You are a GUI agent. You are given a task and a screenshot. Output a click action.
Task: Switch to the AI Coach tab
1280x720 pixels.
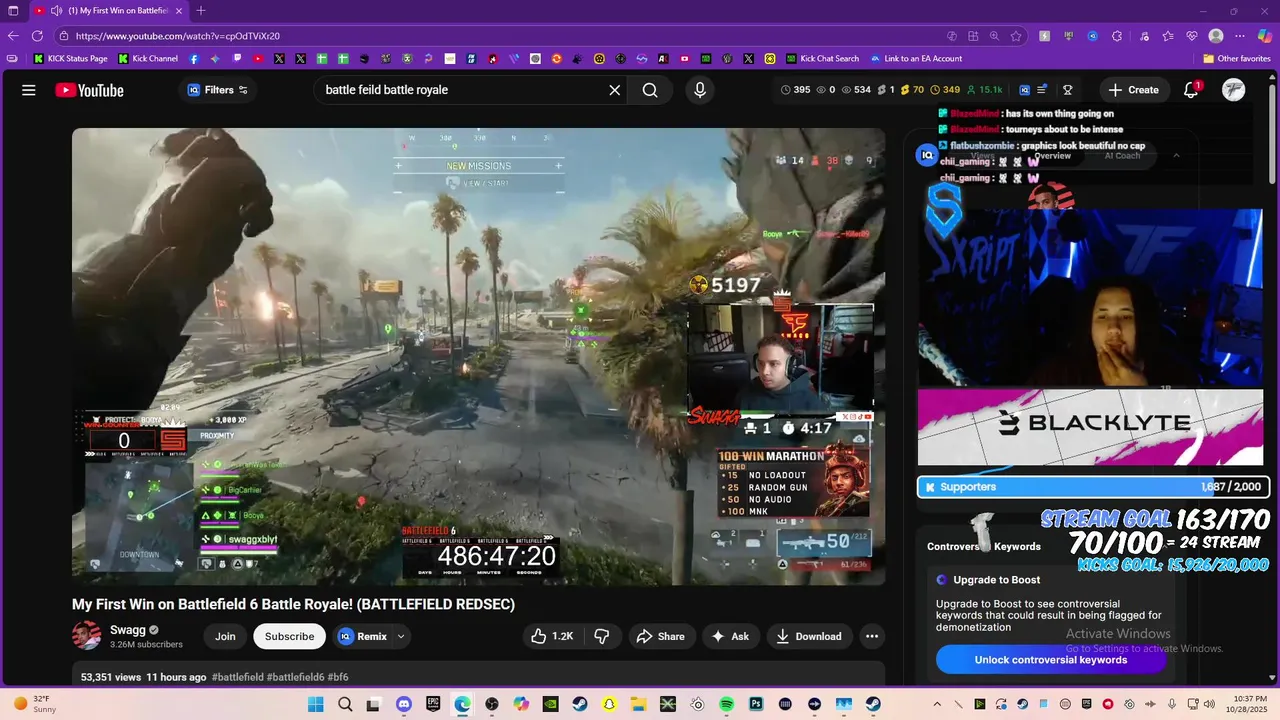point(1122,156)
